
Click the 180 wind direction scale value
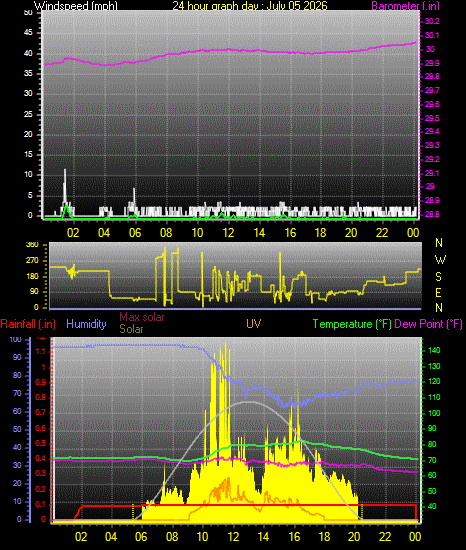point(32,277)
